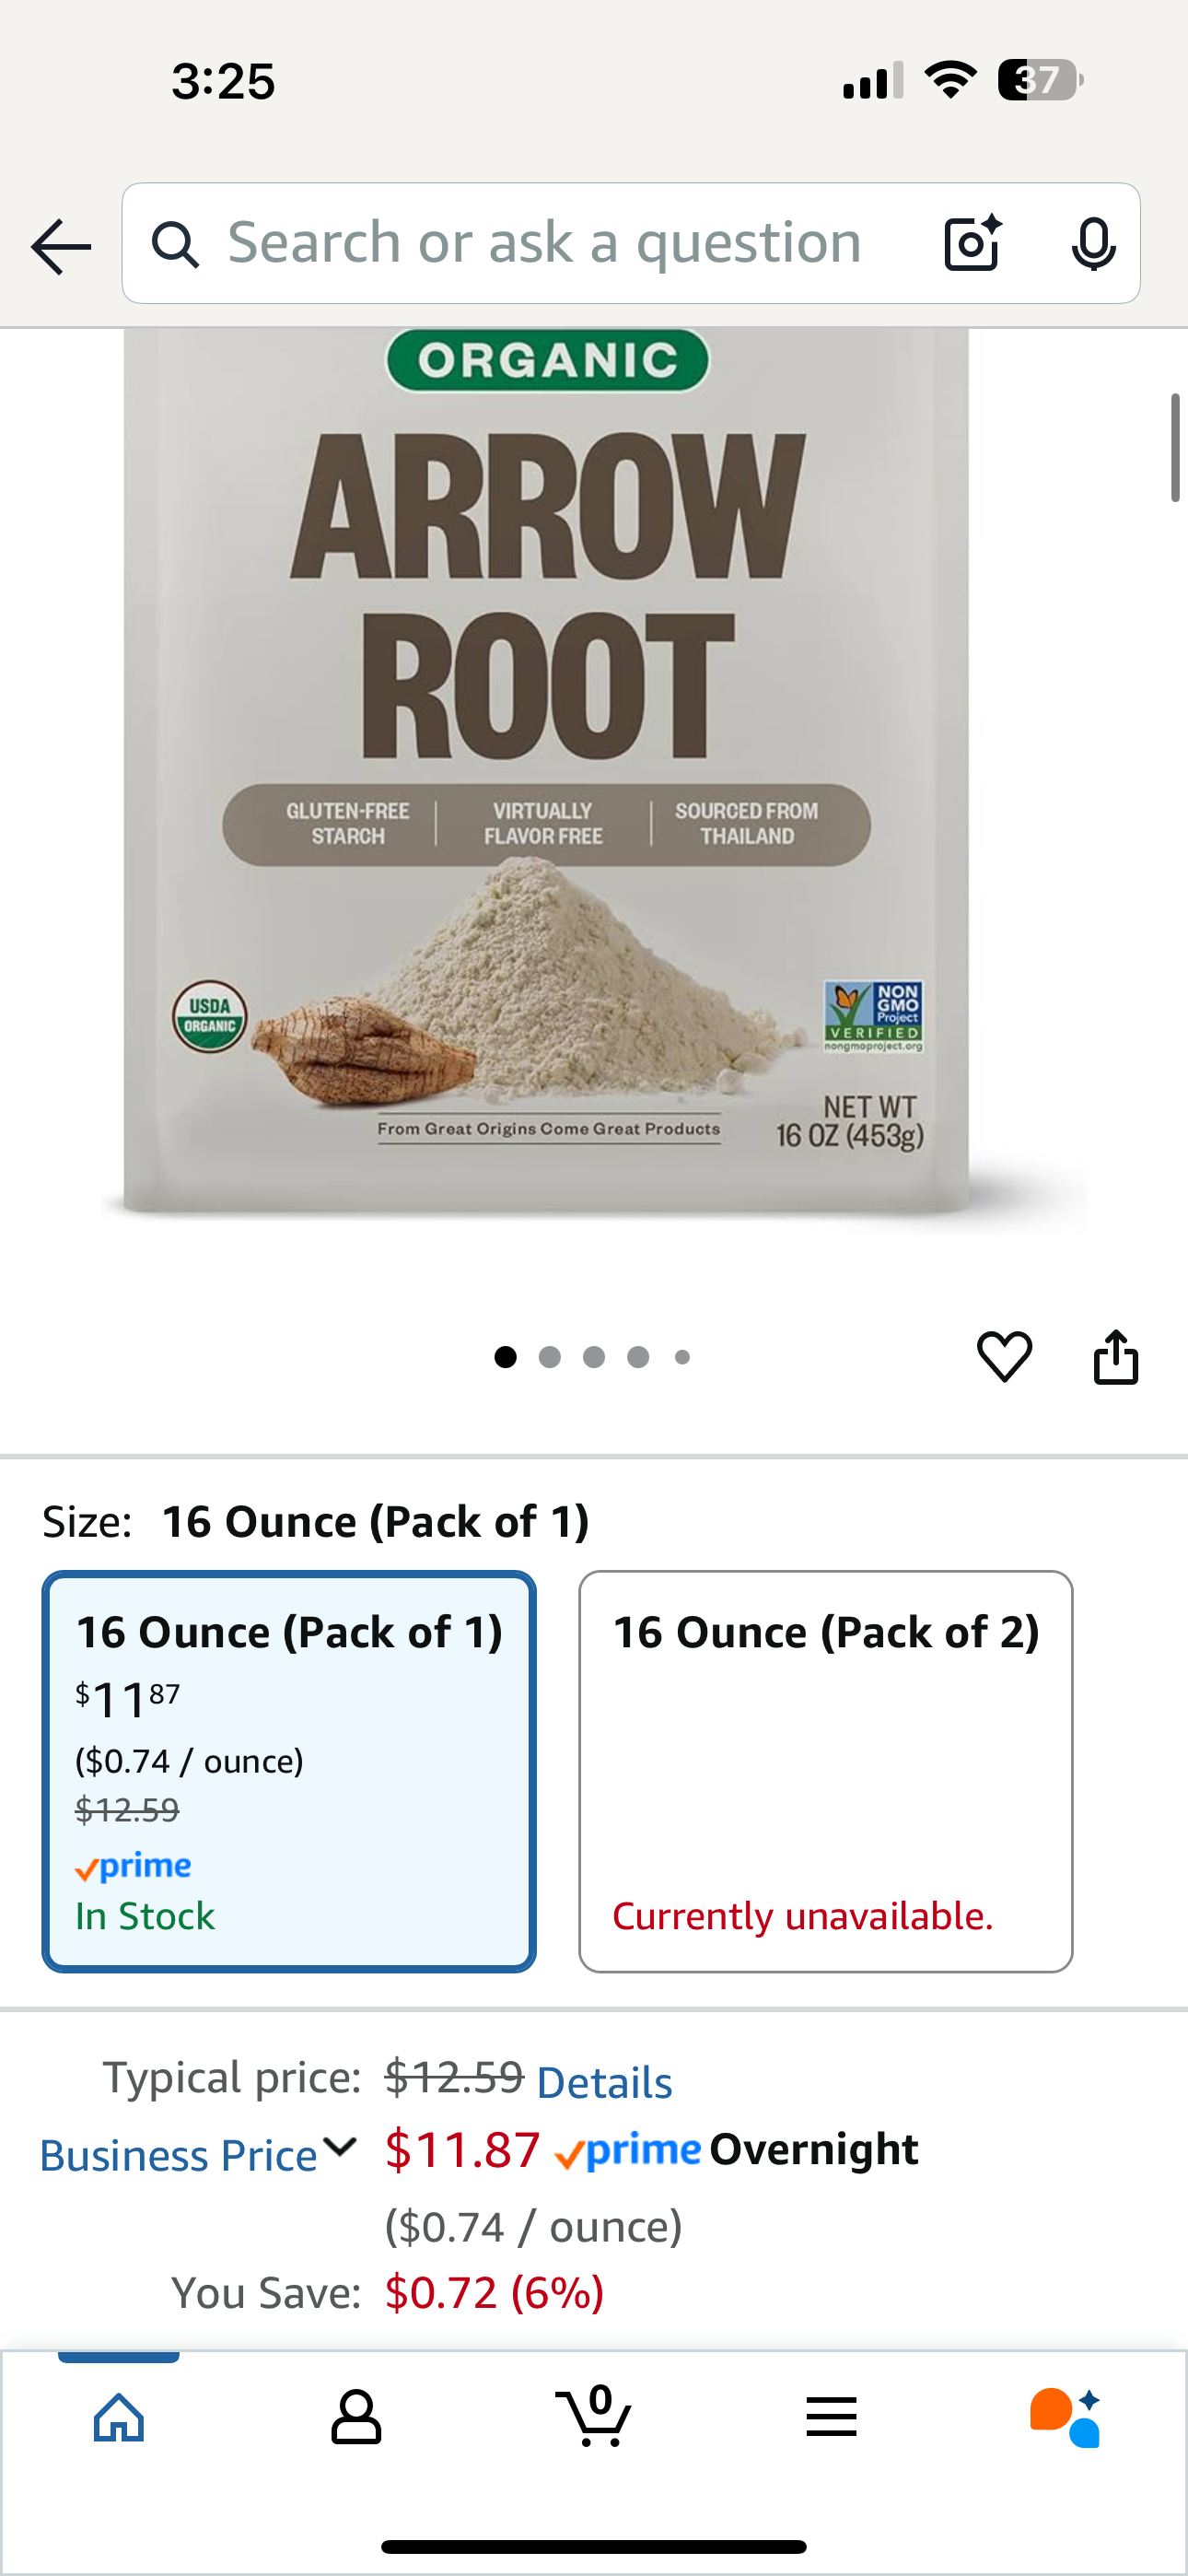Open hamburger menu tab

click(x=831, y=2417)
